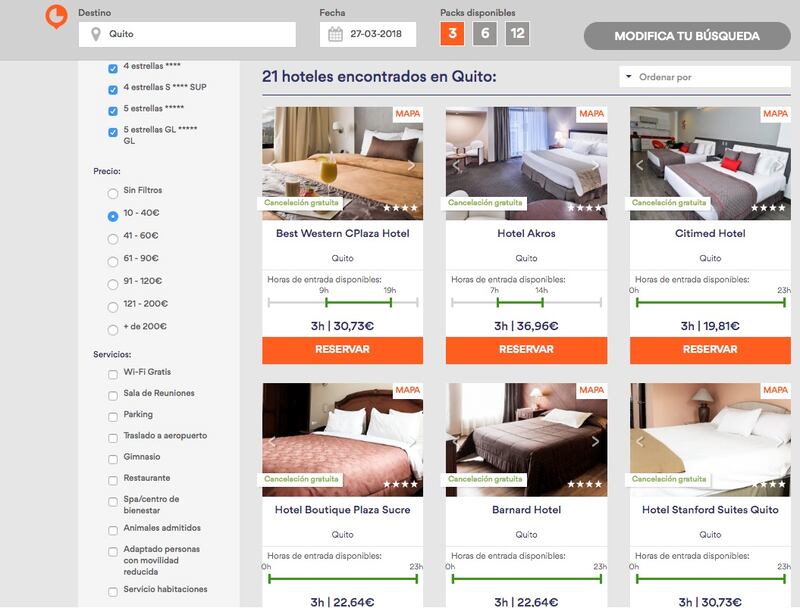Click Hotel Akros check-in hours slider
Screen dimensions: 800x608
pos(527,302)
